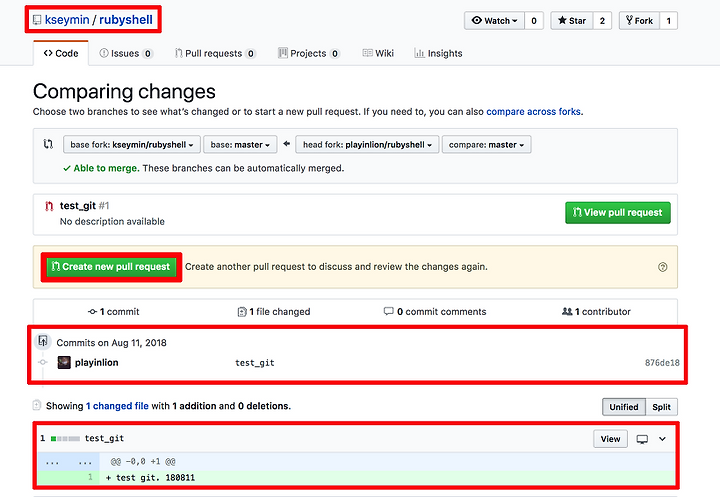Click the file diff icon beside Showing
The width and height of the screenshot is (720, 497).
click(x=37, y=405)
